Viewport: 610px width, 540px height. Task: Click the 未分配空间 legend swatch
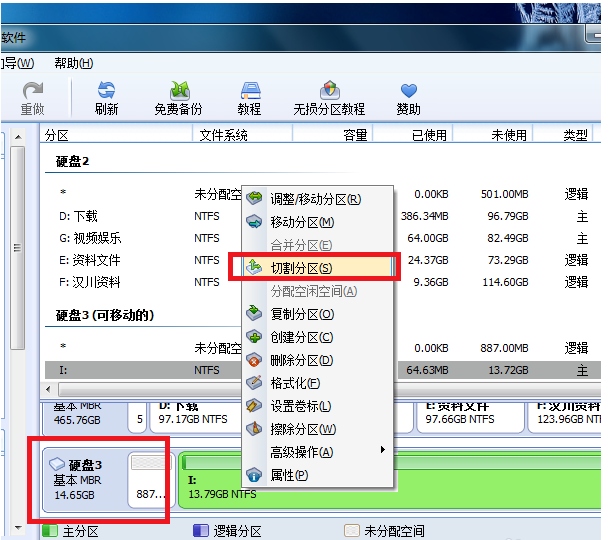click(x=352, y=531)
